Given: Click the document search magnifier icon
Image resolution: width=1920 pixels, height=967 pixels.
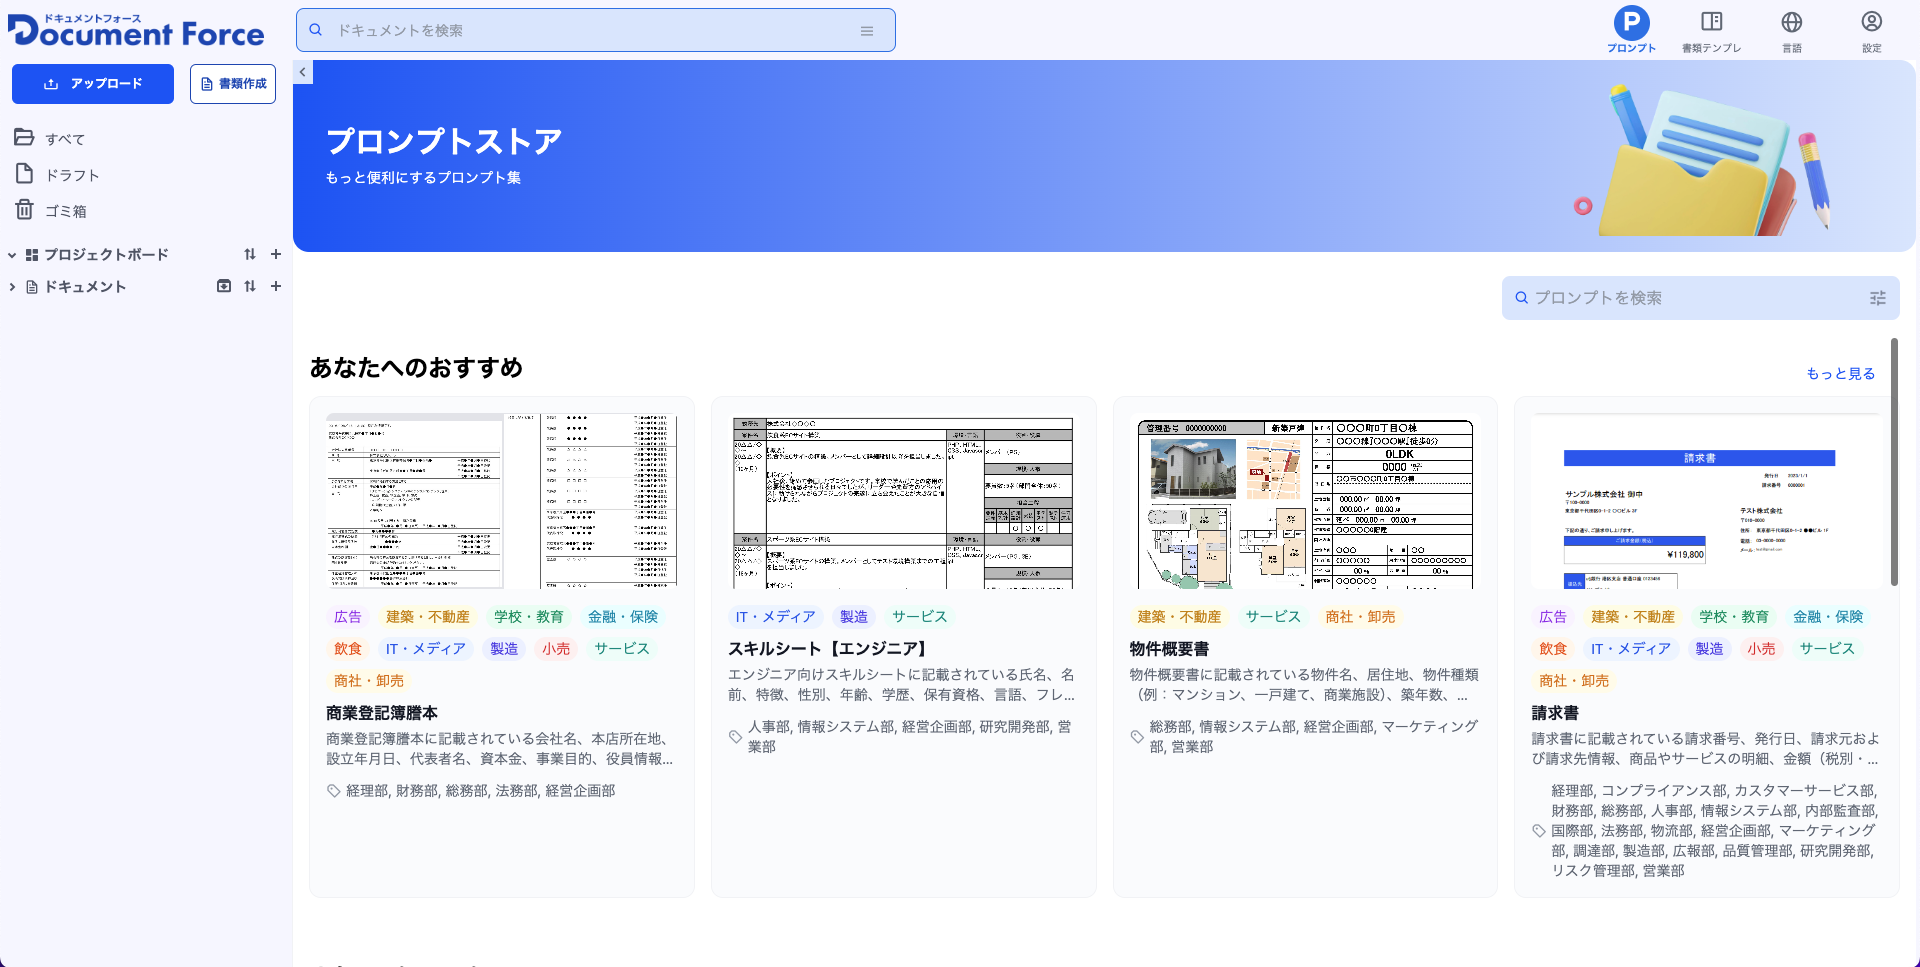Looking at the screenshot, I should (x=315, y=30).
